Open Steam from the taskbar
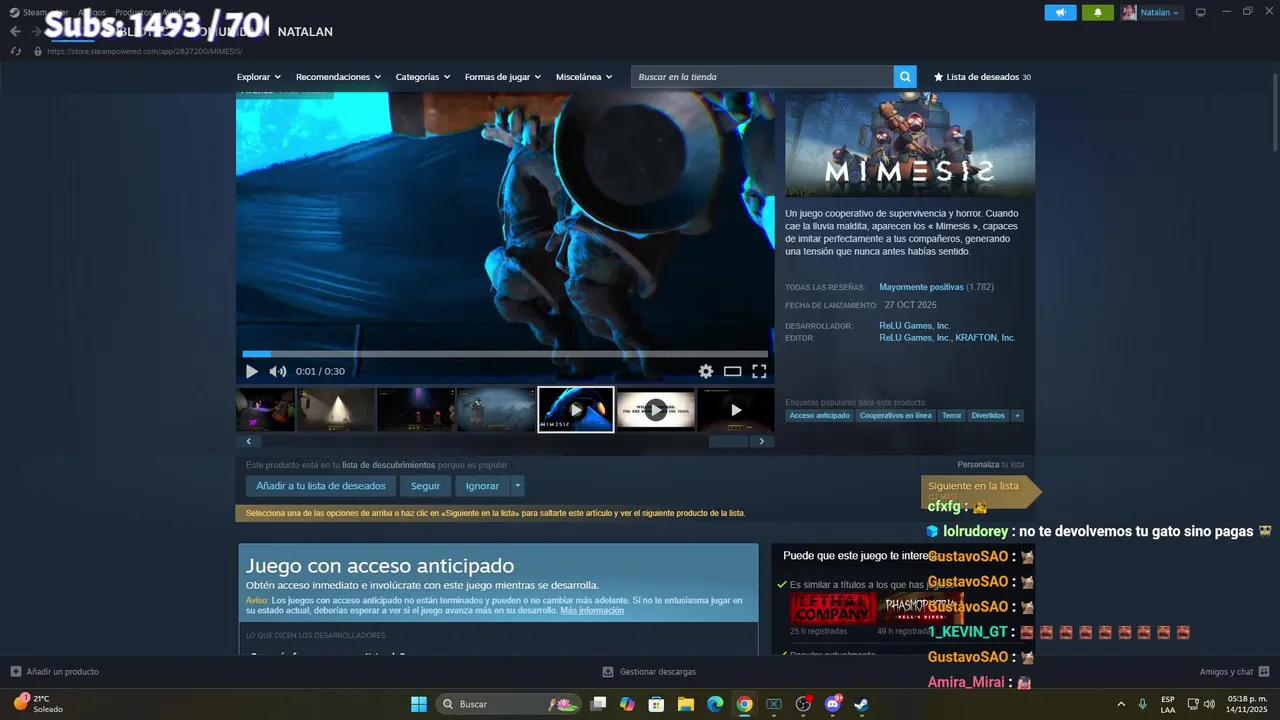 tap(862, 704)
